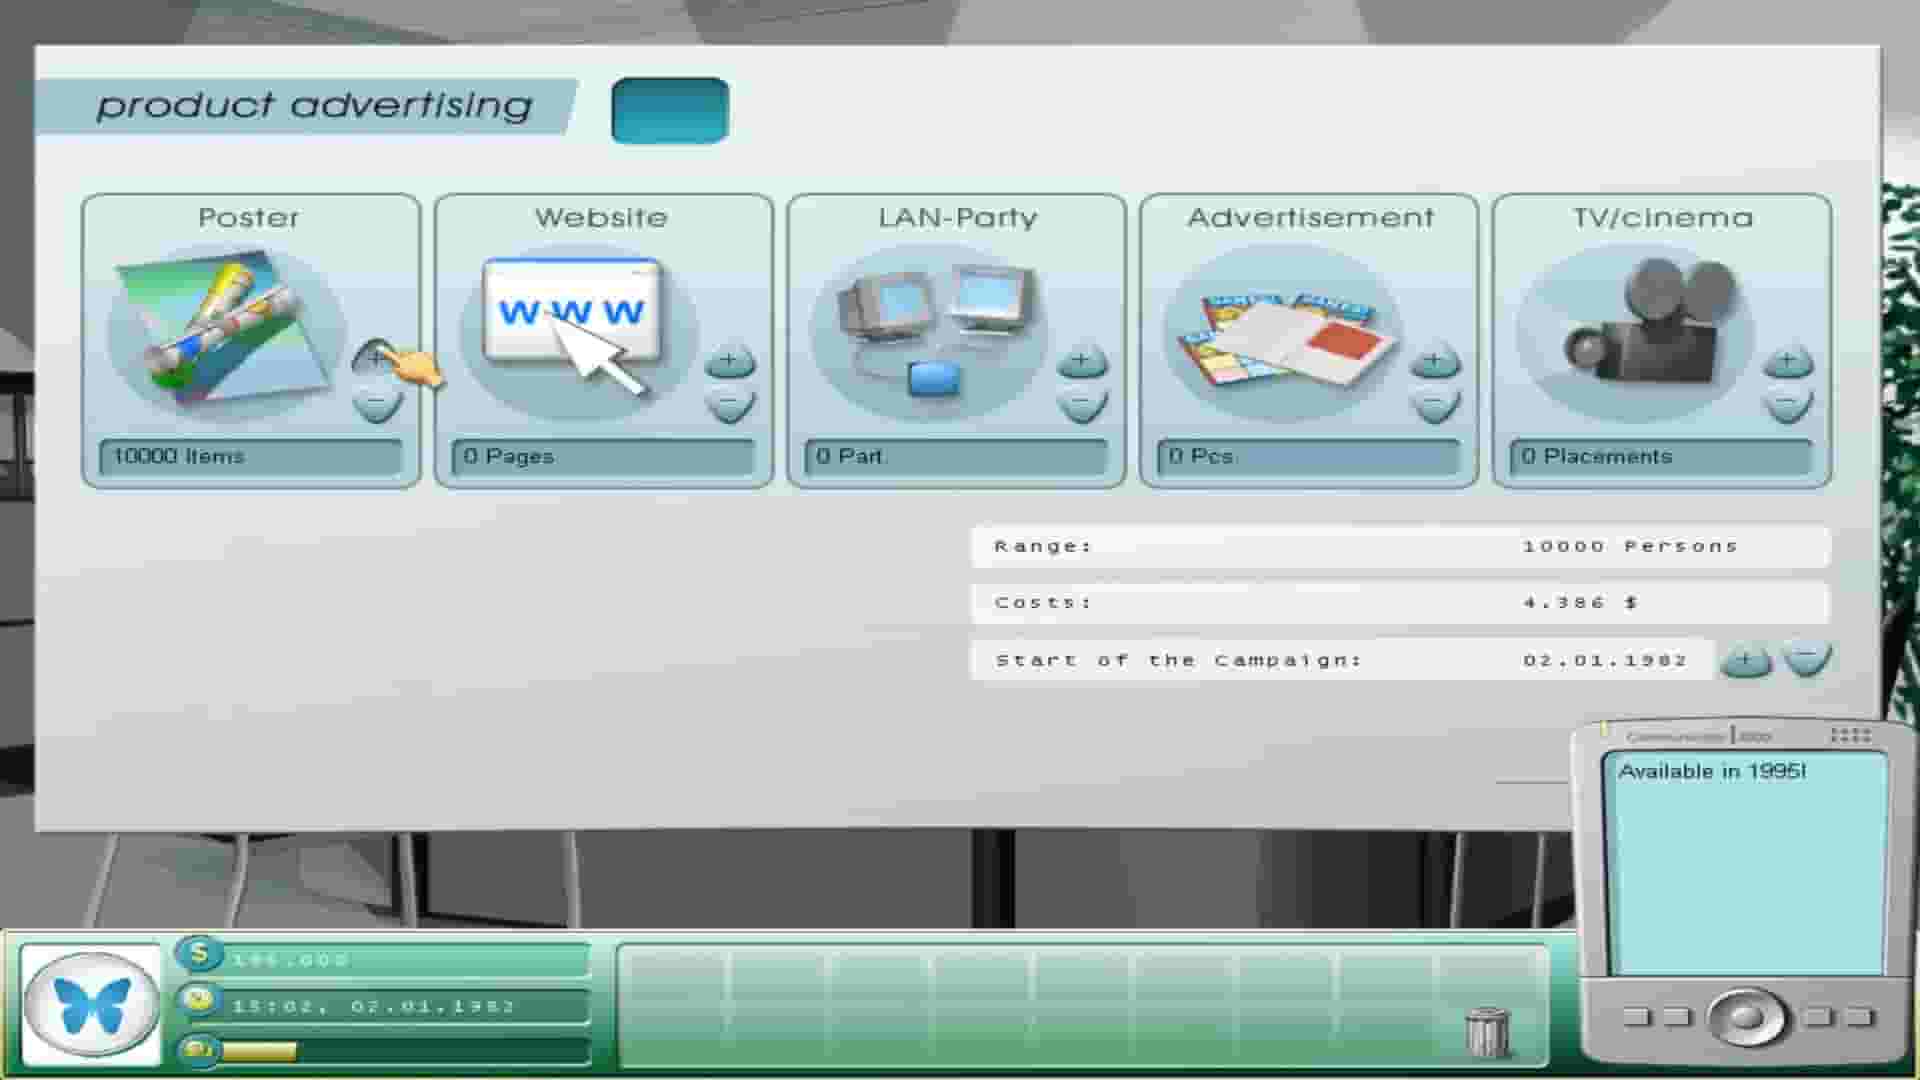The image size is (1920, 1080).
Task: Decrease TV/cinema placements with the minus button
Action: point(1788,405)
